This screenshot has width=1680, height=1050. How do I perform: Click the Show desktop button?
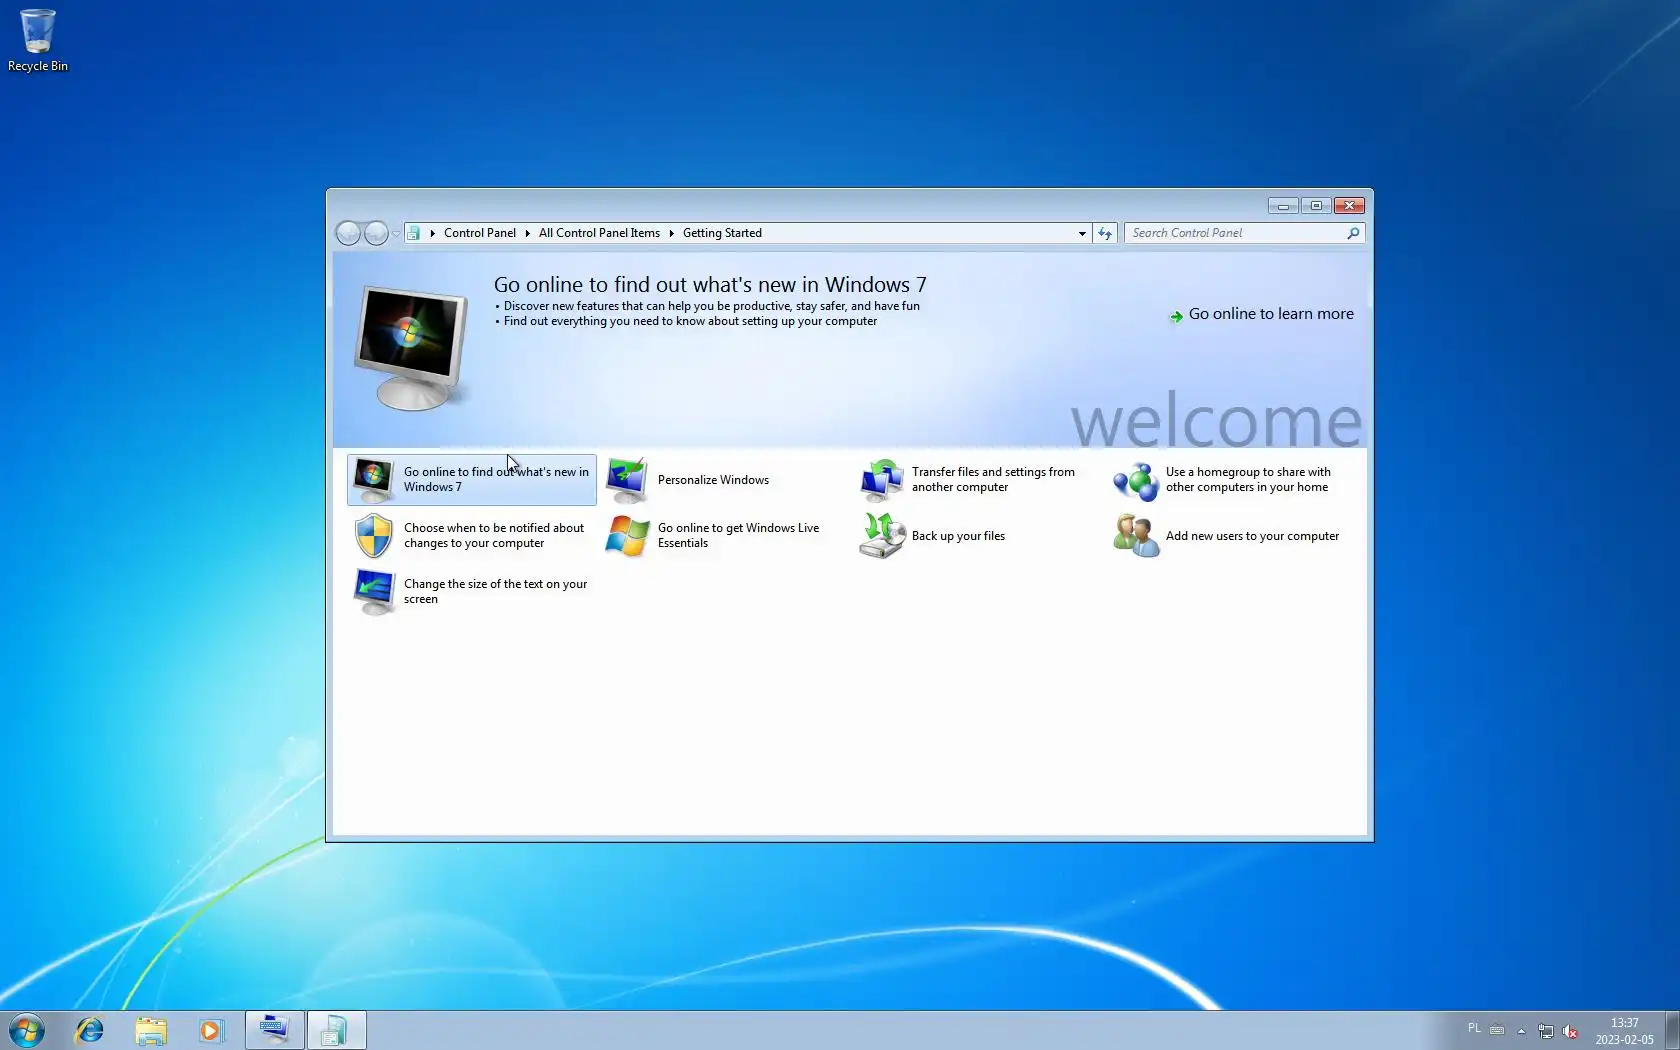coord(1672,1030)
